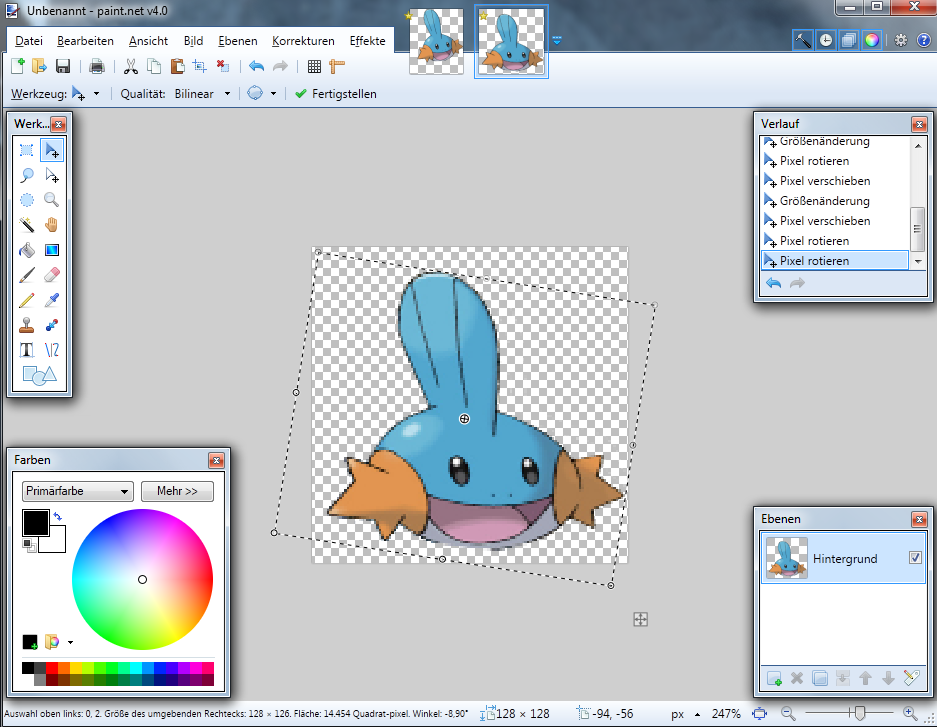This screenshot has height=727, width=937.
Task: Click the Save toolbar icon
Action: pos(63,66)
